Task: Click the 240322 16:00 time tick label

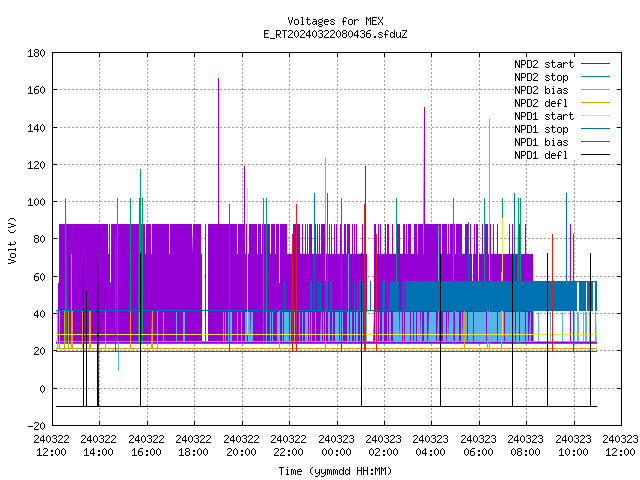Action: point(146,446)
